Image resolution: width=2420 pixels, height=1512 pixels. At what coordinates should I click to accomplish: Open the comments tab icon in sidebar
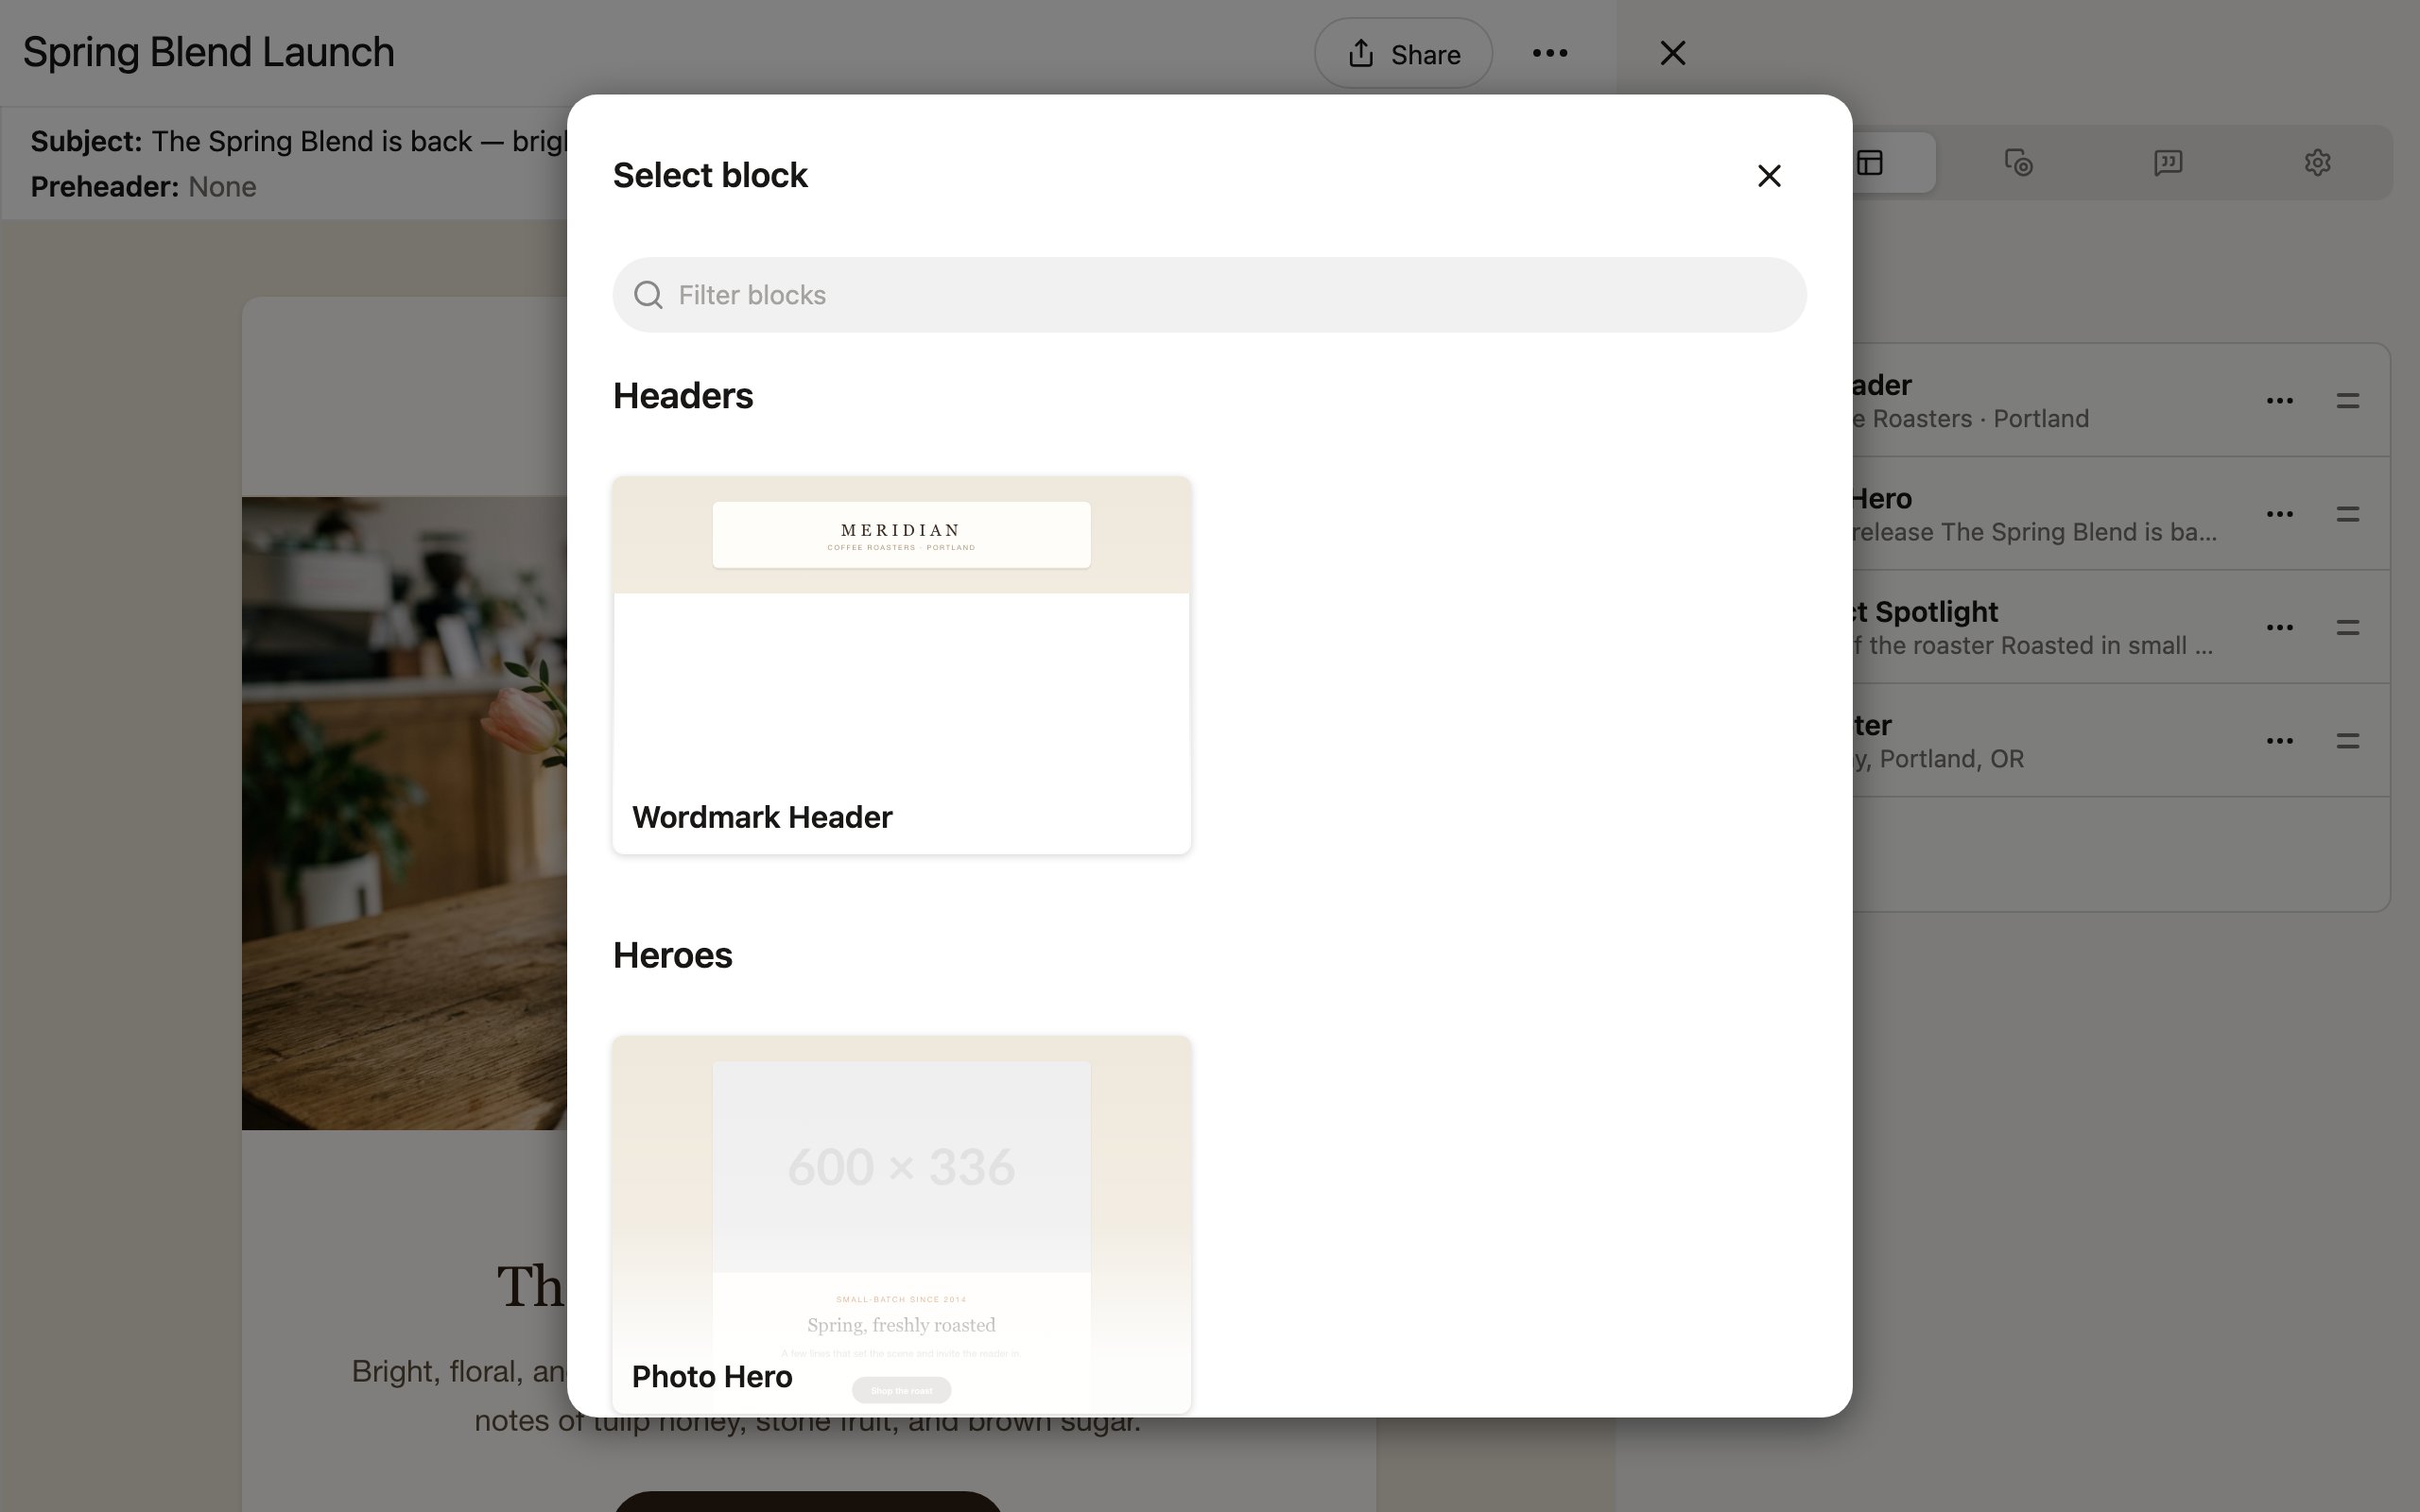[x=2168, y=163]
